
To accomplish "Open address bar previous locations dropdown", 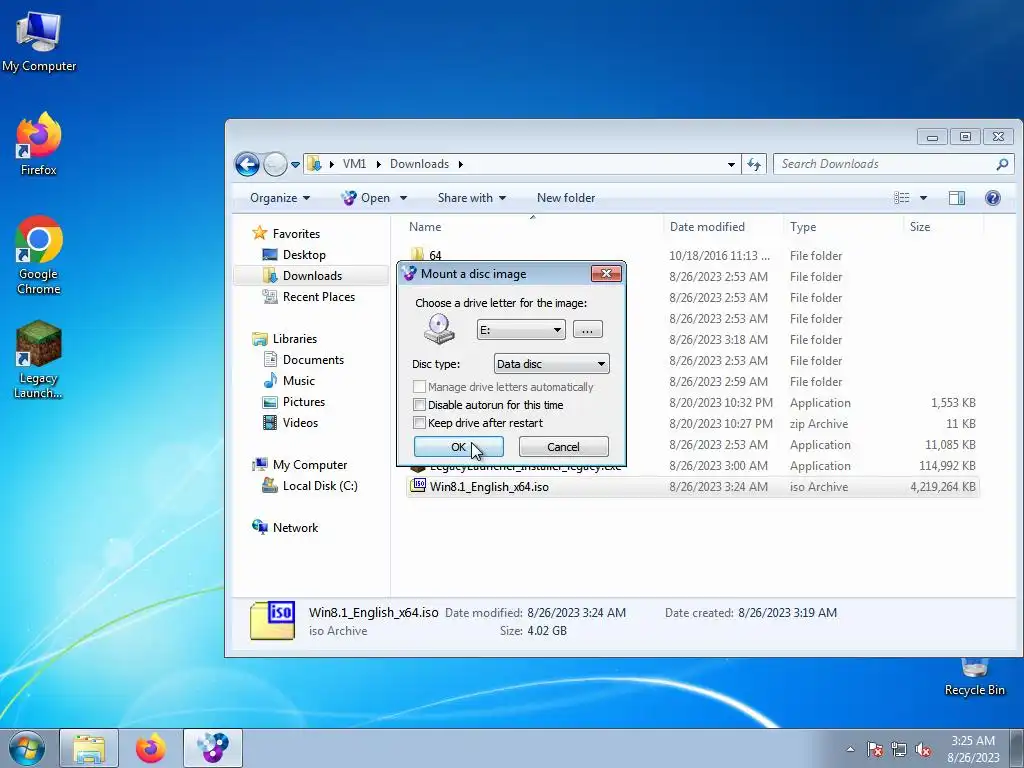I will 731,165.
